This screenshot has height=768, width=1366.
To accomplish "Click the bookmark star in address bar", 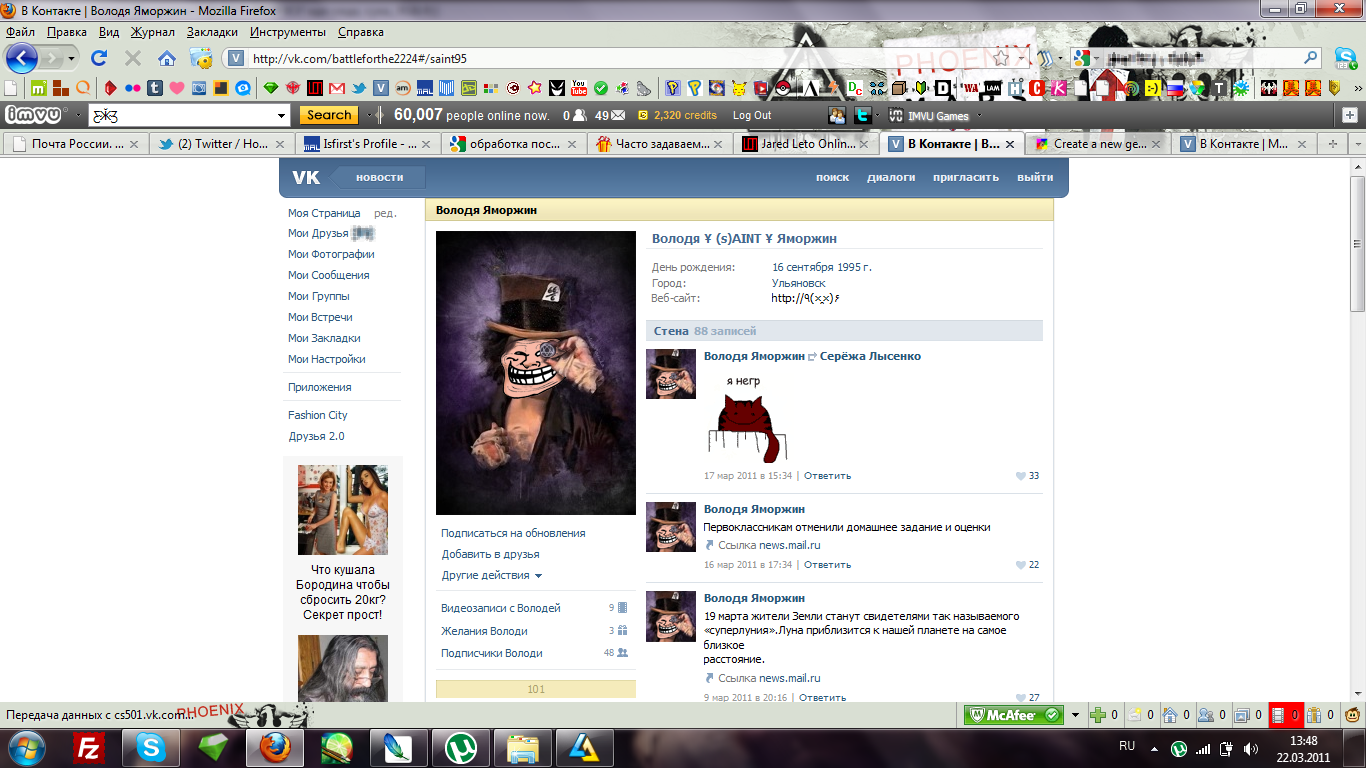I will (1001, 58).
